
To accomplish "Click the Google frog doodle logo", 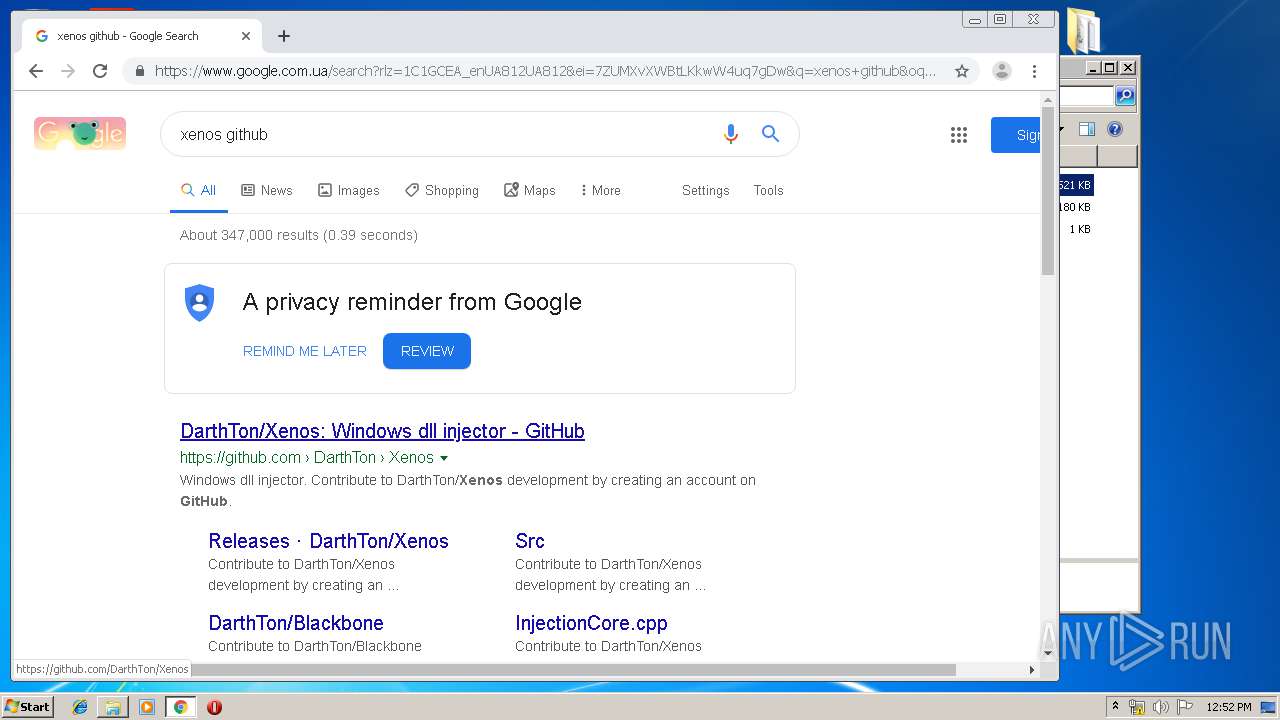I will [x=80, y=133].
